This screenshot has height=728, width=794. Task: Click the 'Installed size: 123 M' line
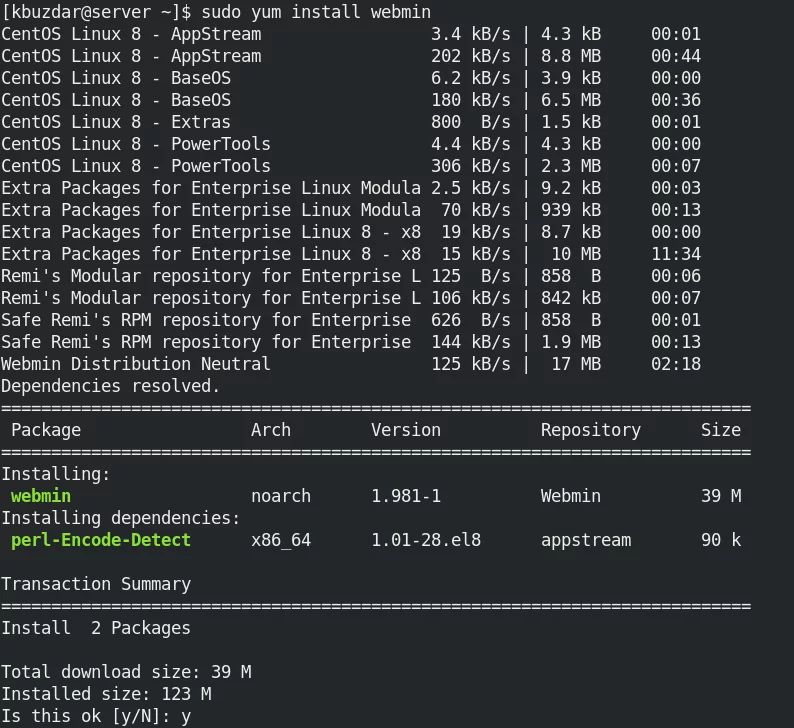(106, 694)
